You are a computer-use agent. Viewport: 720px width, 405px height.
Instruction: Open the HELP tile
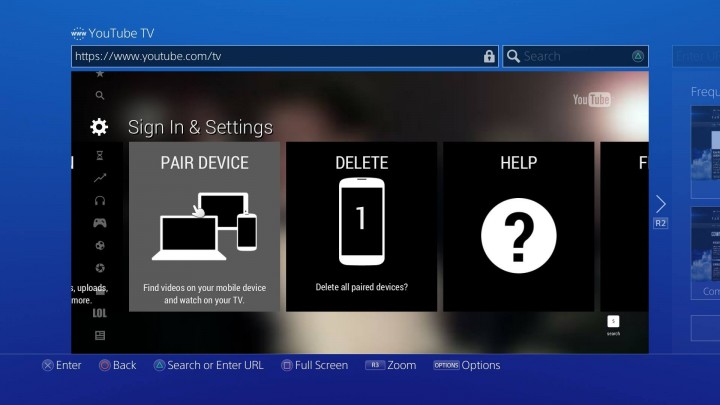(x=518, y=226)
